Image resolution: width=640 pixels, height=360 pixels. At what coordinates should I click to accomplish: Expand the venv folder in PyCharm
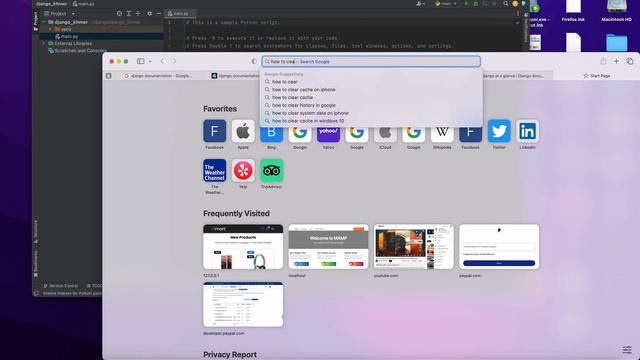50,29
